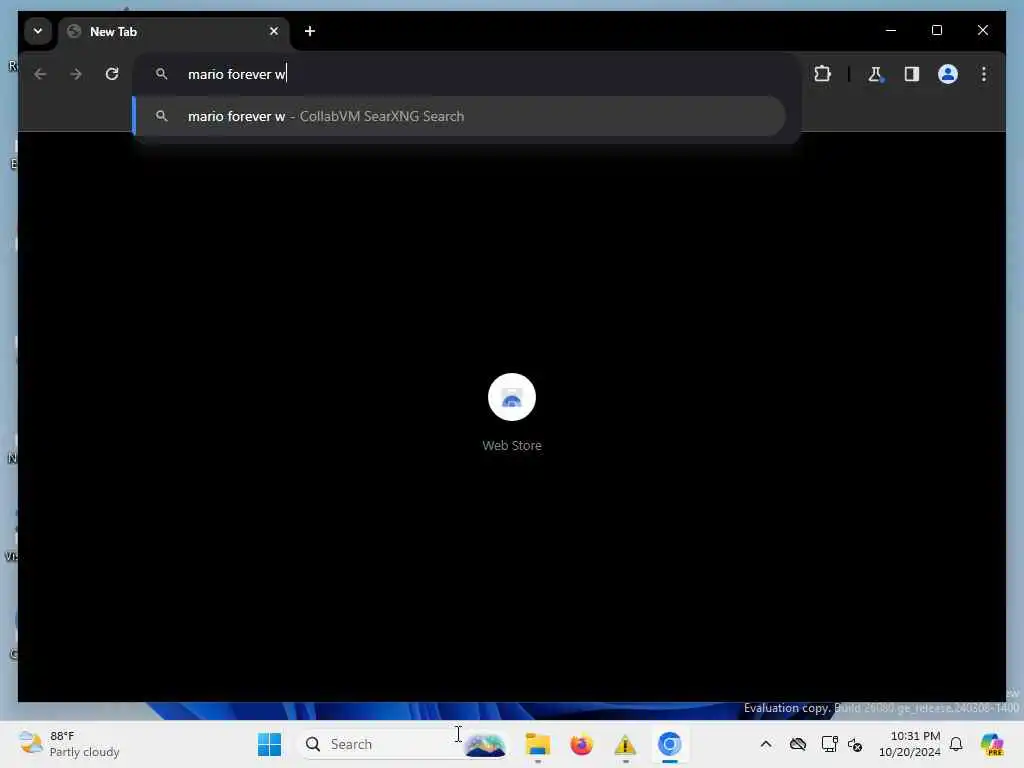Open the weather widget showing 88°F
The width and height of the screenshot is (1024, 768).
point(69,744)
